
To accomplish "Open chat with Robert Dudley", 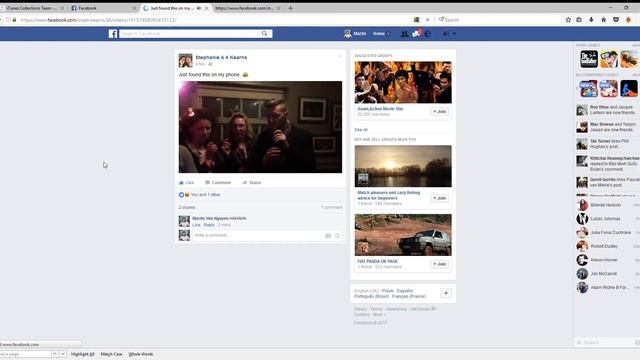I will click(607, 246).
